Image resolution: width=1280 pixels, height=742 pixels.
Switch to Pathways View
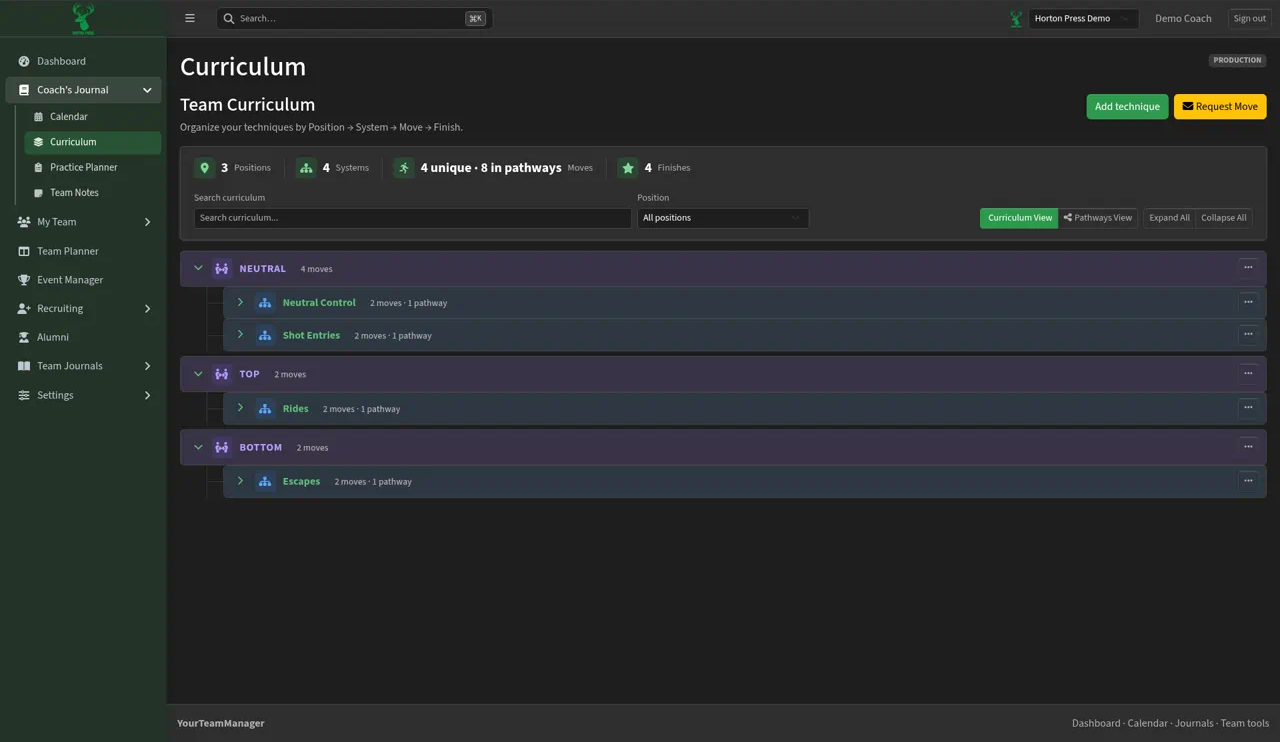click(x=1098, y=218)
